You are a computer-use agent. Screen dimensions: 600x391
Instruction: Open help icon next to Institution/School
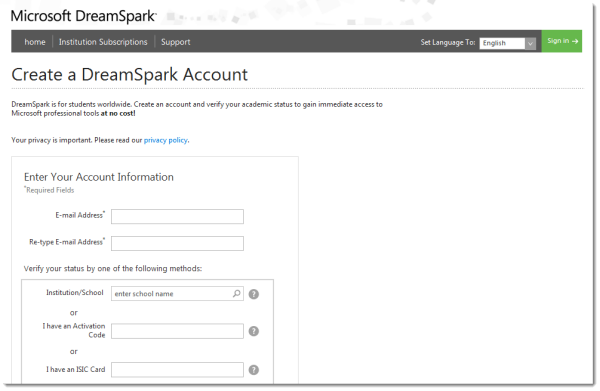point(254,294)
